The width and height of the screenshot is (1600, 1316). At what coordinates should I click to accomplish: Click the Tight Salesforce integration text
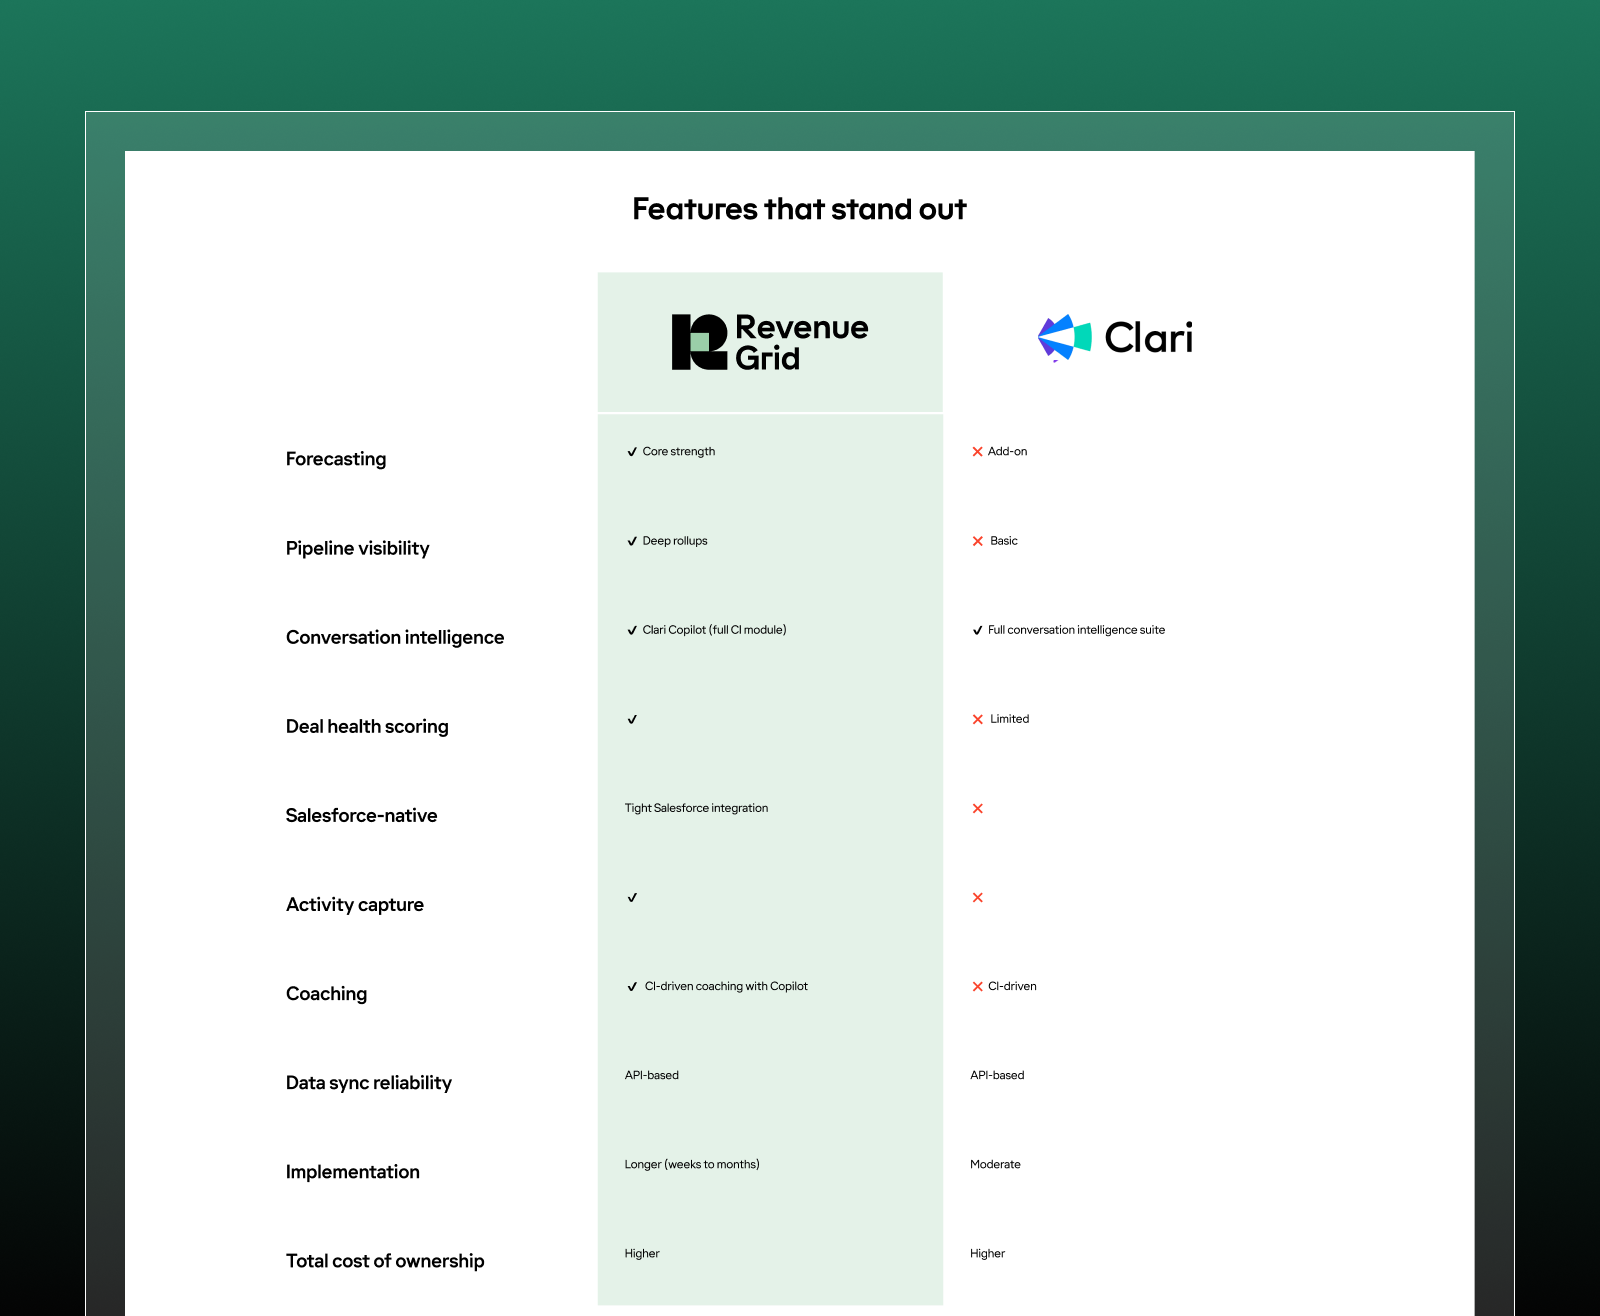click(x=696, y=808)
